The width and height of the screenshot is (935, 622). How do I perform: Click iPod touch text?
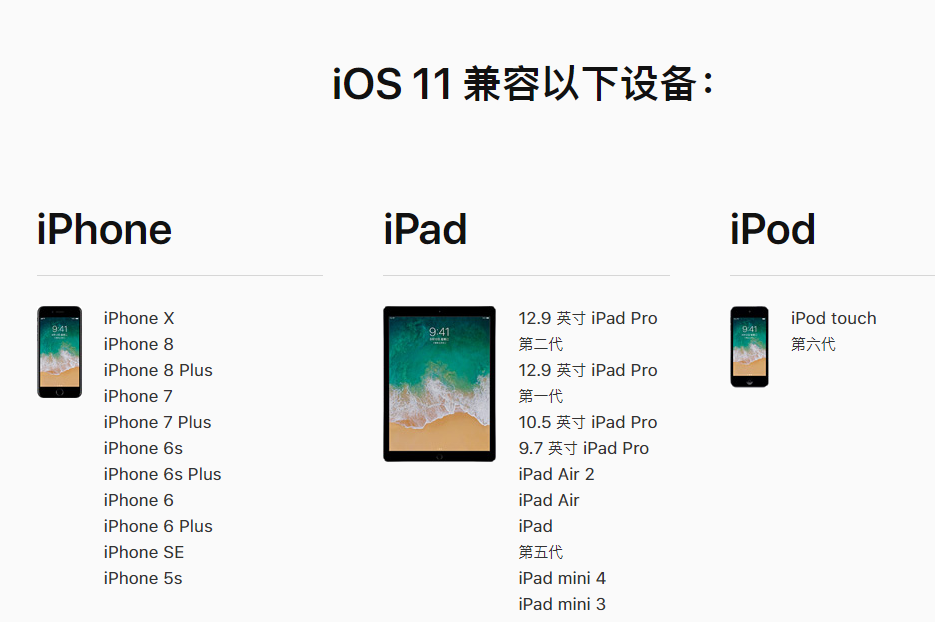[834, 318]
